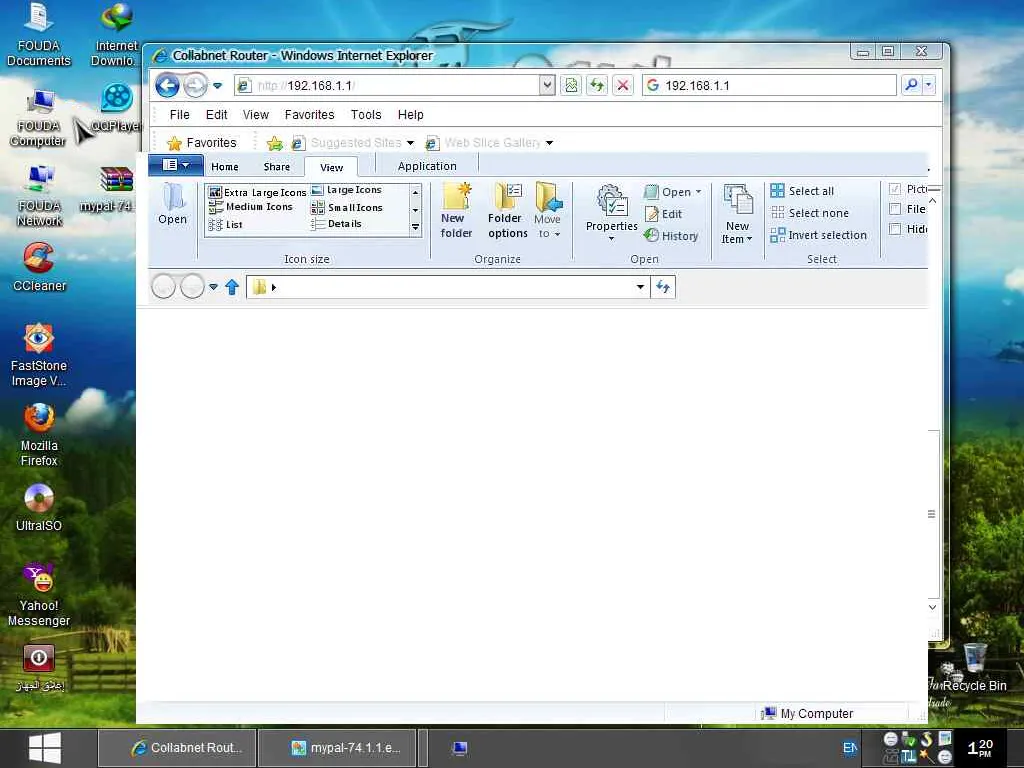Click the Google search box showing 192.168.1.1
This screenshot has height=768, width=1024.
769,86
